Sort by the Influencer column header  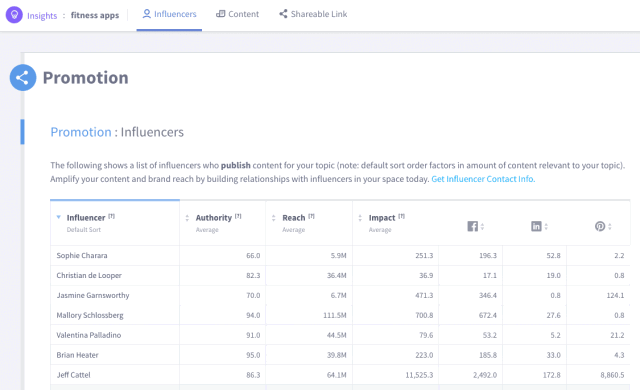tap(86, 218)
